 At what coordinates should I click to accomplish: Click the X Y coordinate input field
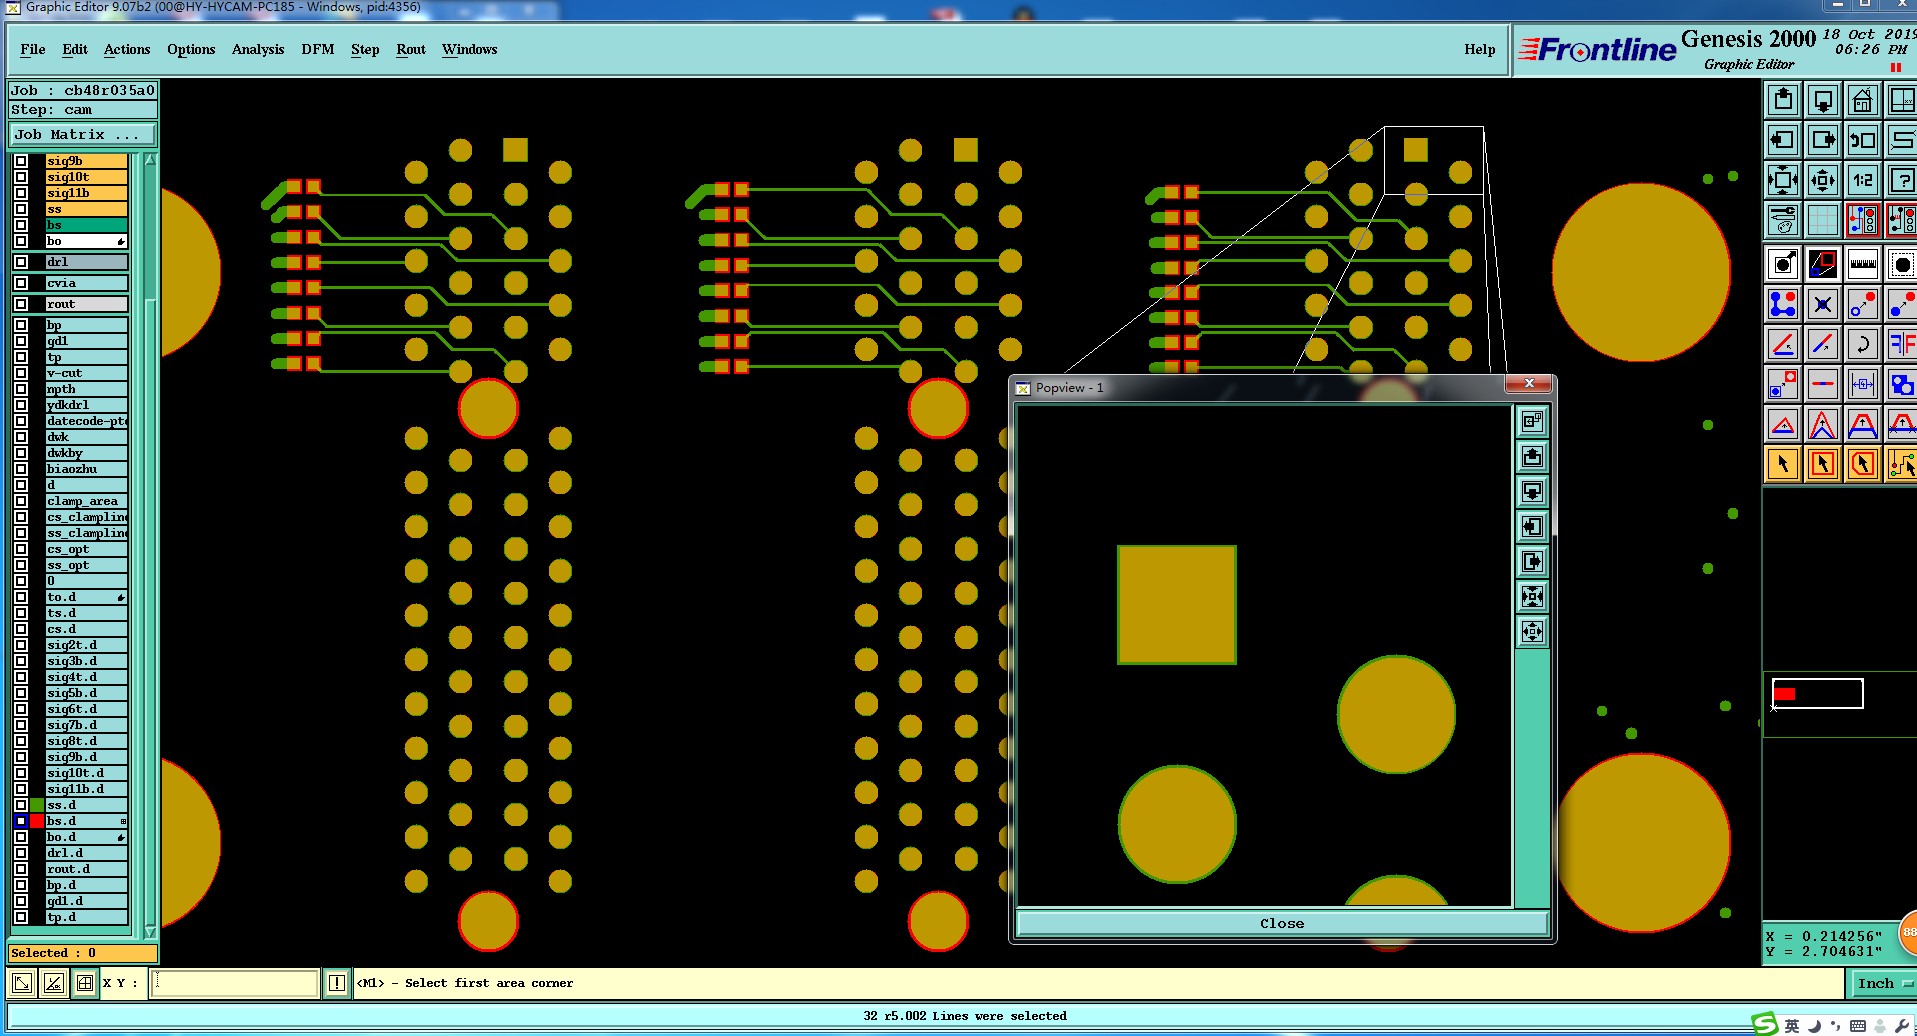click(235, 983)
